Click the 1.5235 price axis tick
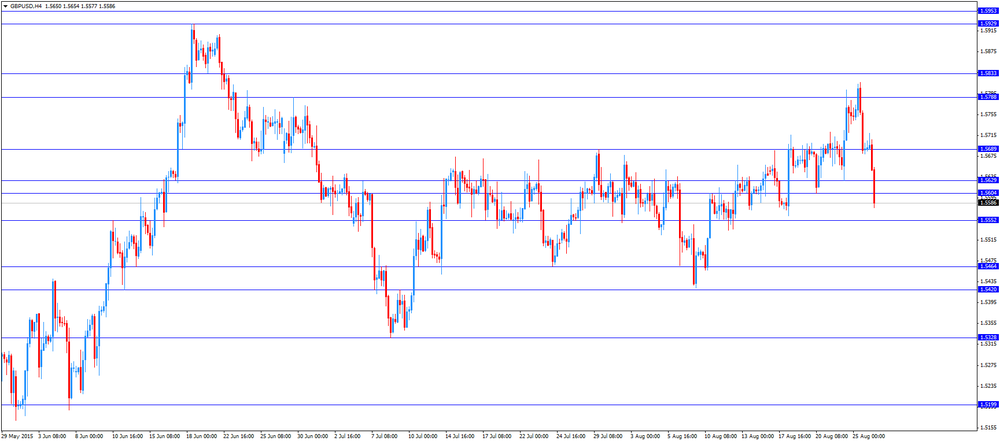 [987, 387]
